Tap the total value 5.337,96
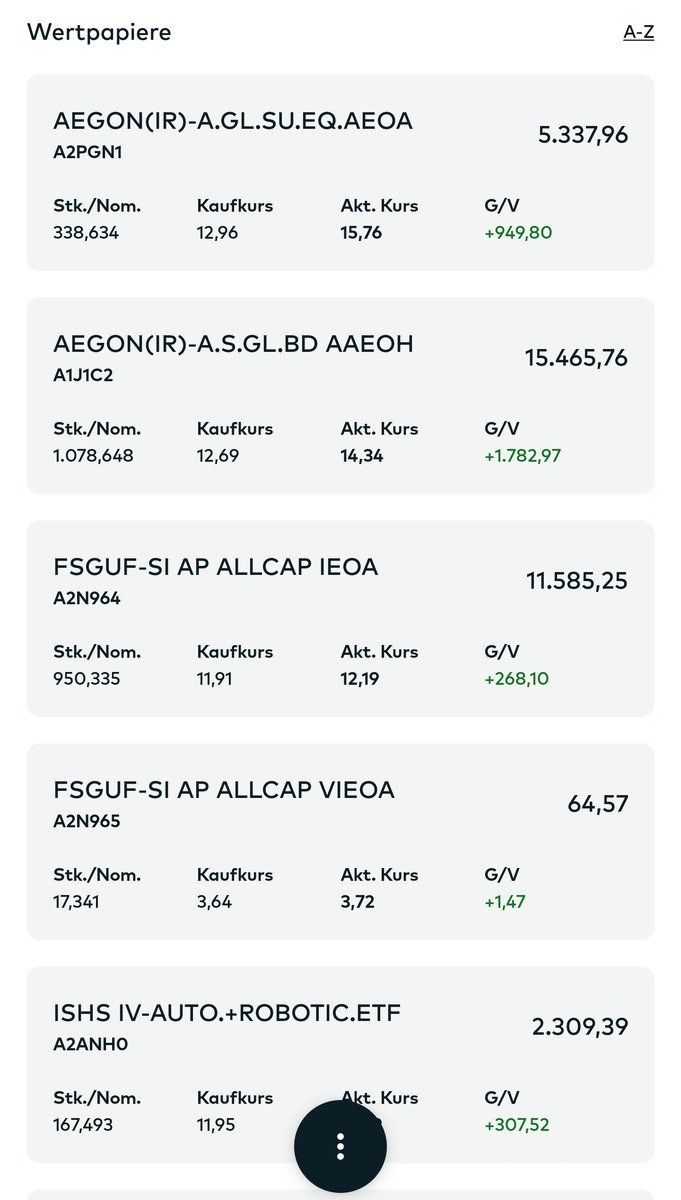This screenshot has width=681, height=1200. (x=583, y=135)
